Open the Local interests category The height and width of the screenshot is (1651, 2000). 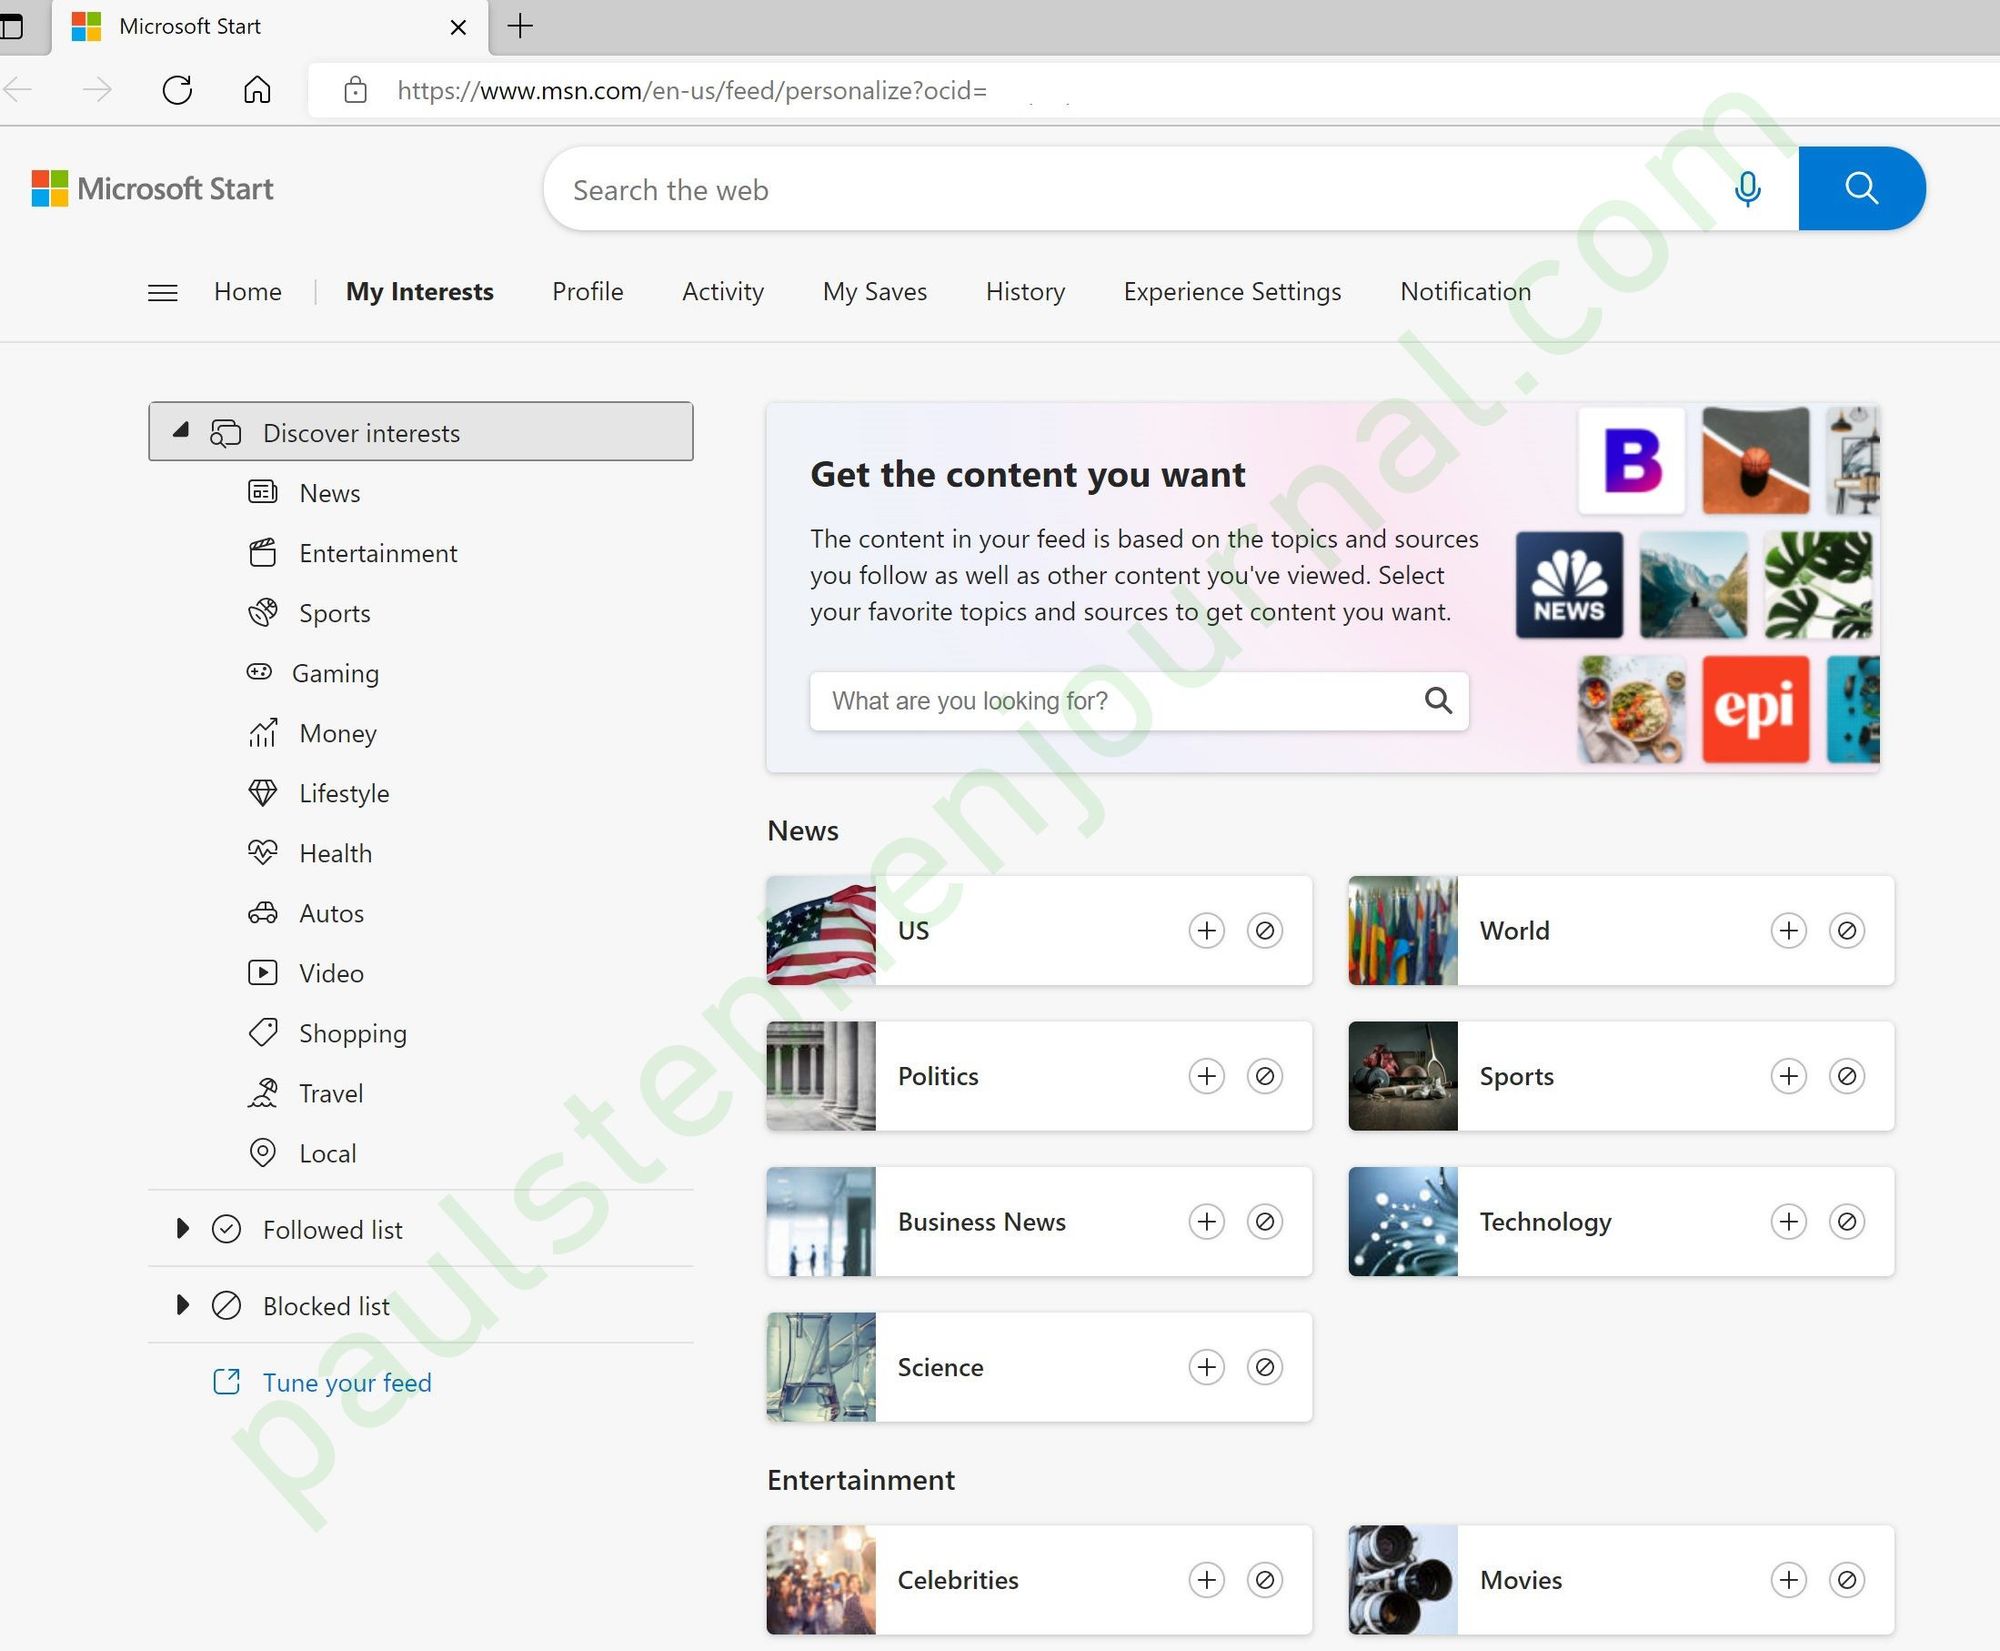coord(326,1153)
